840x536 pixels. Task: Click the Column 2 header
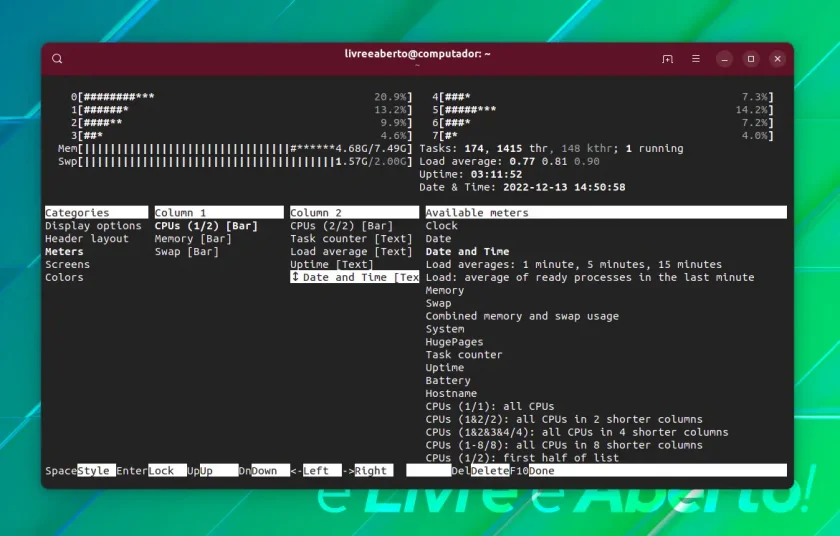[x=355, y=213]
